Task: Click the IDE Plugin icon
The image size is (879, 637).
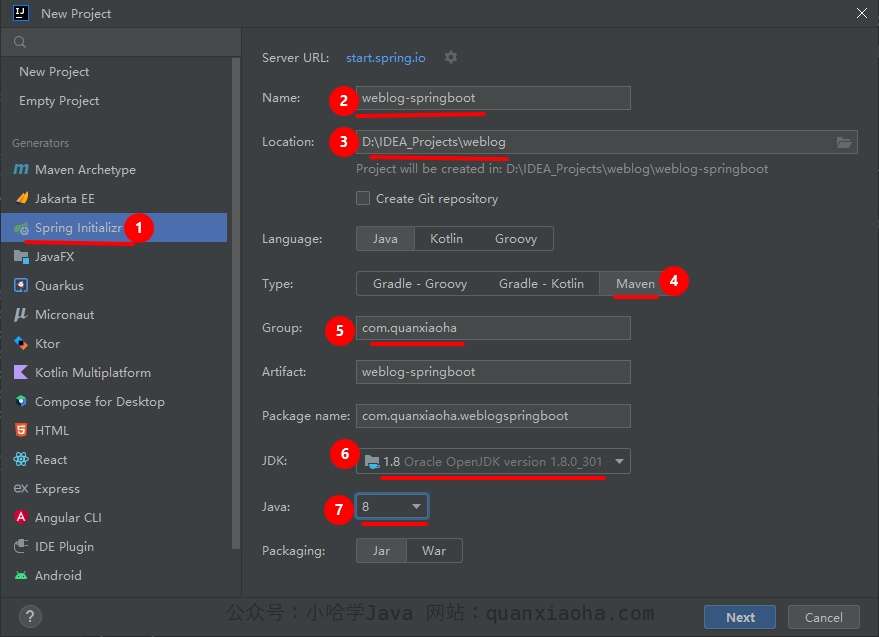Action: 21,546
